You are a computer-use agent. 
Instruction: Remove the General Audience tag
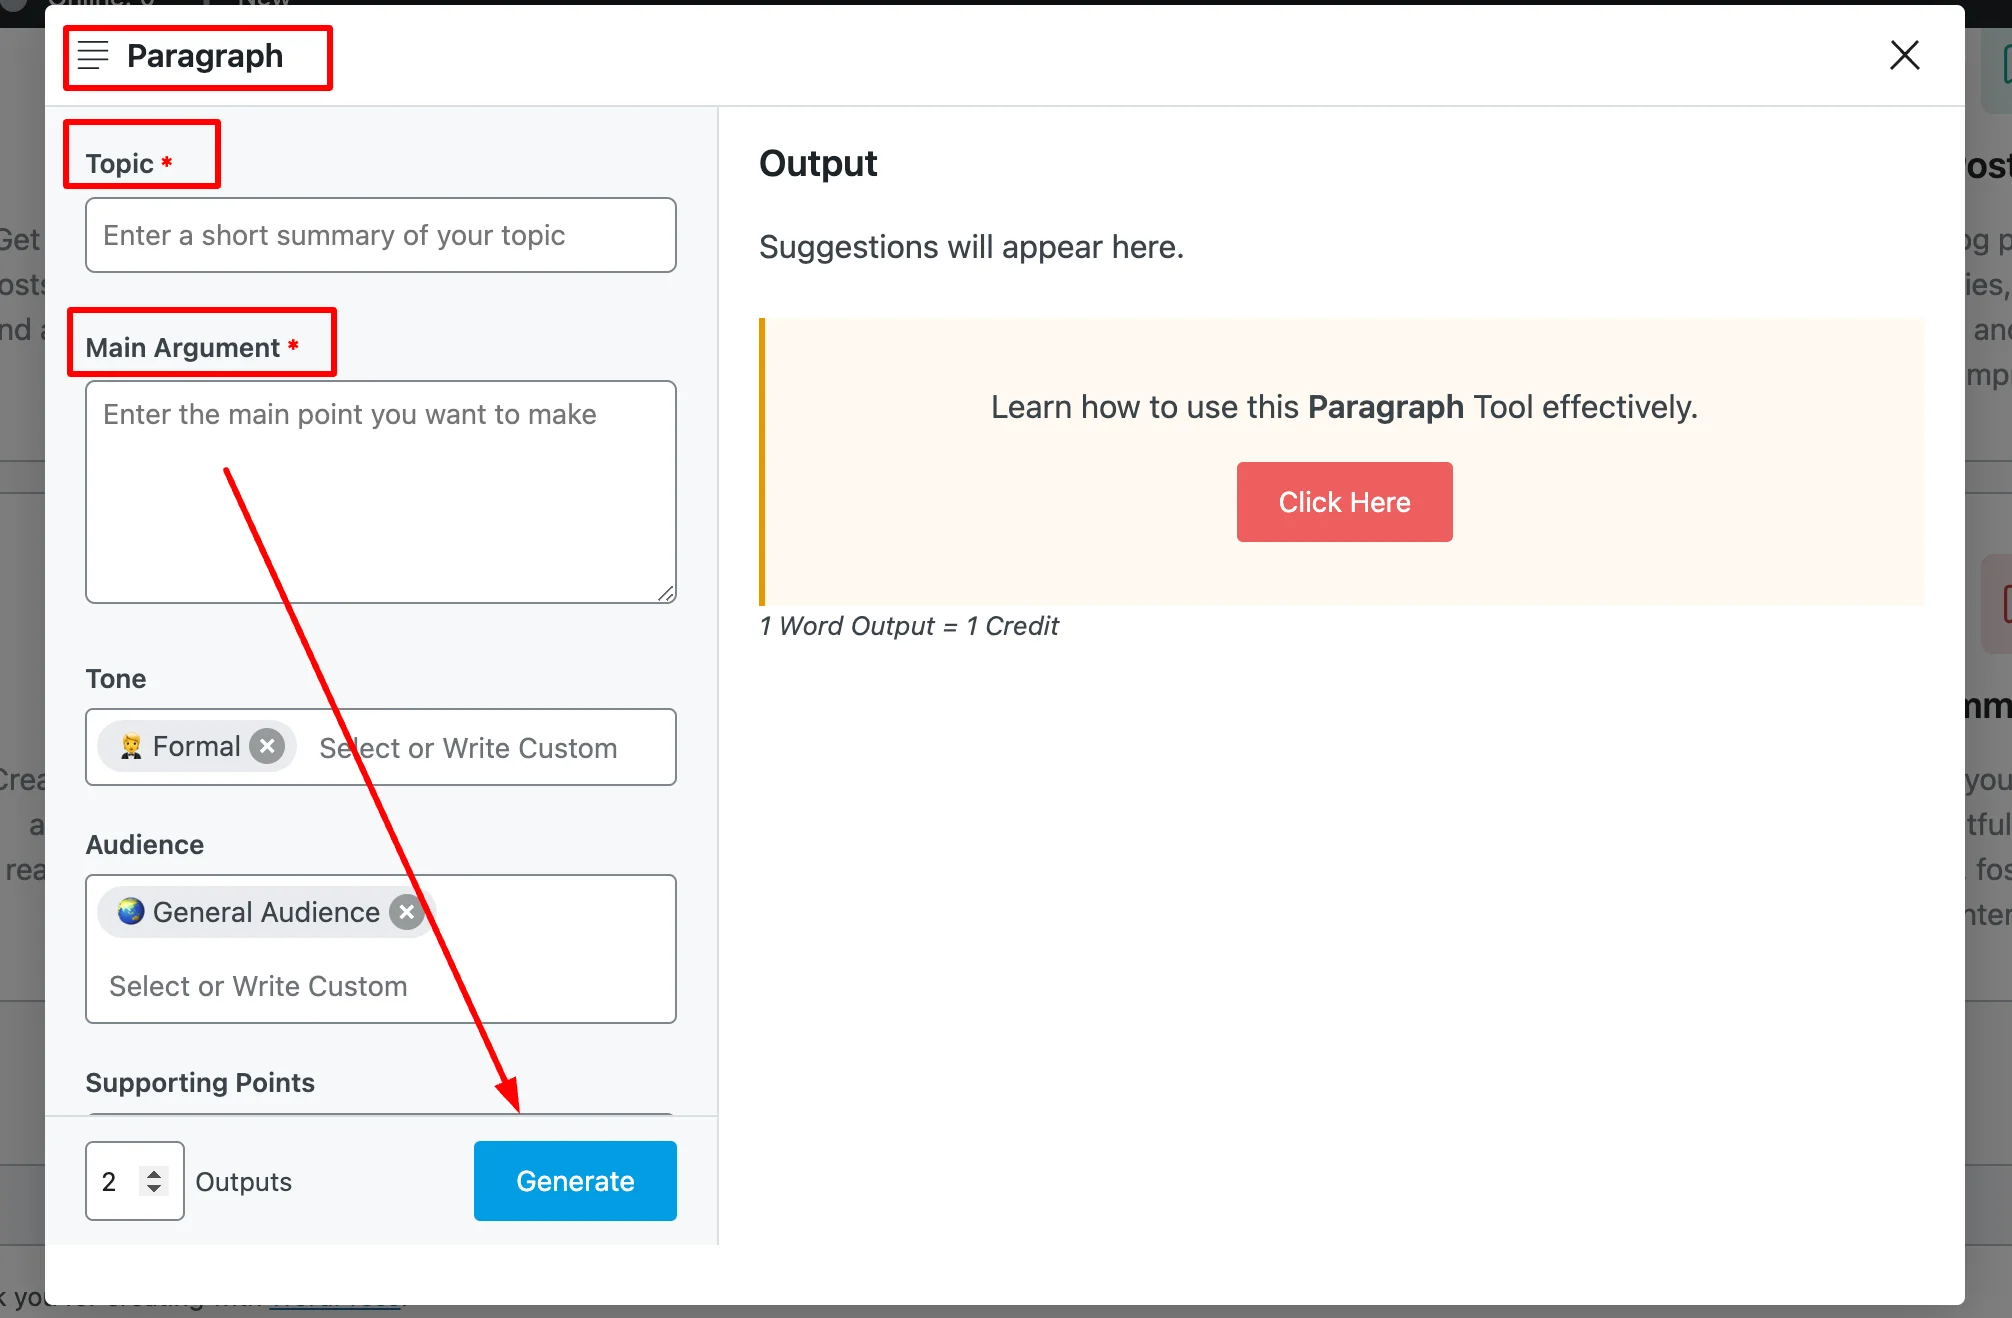(406, 912)
